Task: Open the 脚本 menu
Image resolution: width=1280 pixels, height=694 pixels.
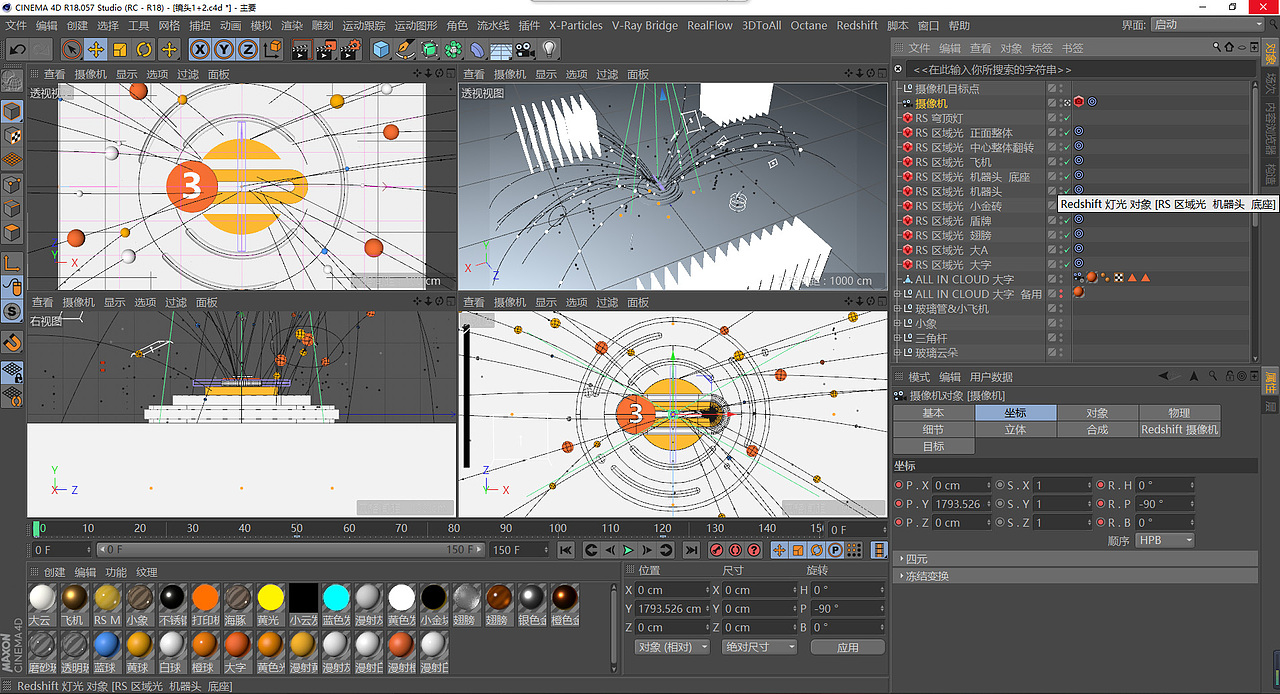Action: pos(898,25)
